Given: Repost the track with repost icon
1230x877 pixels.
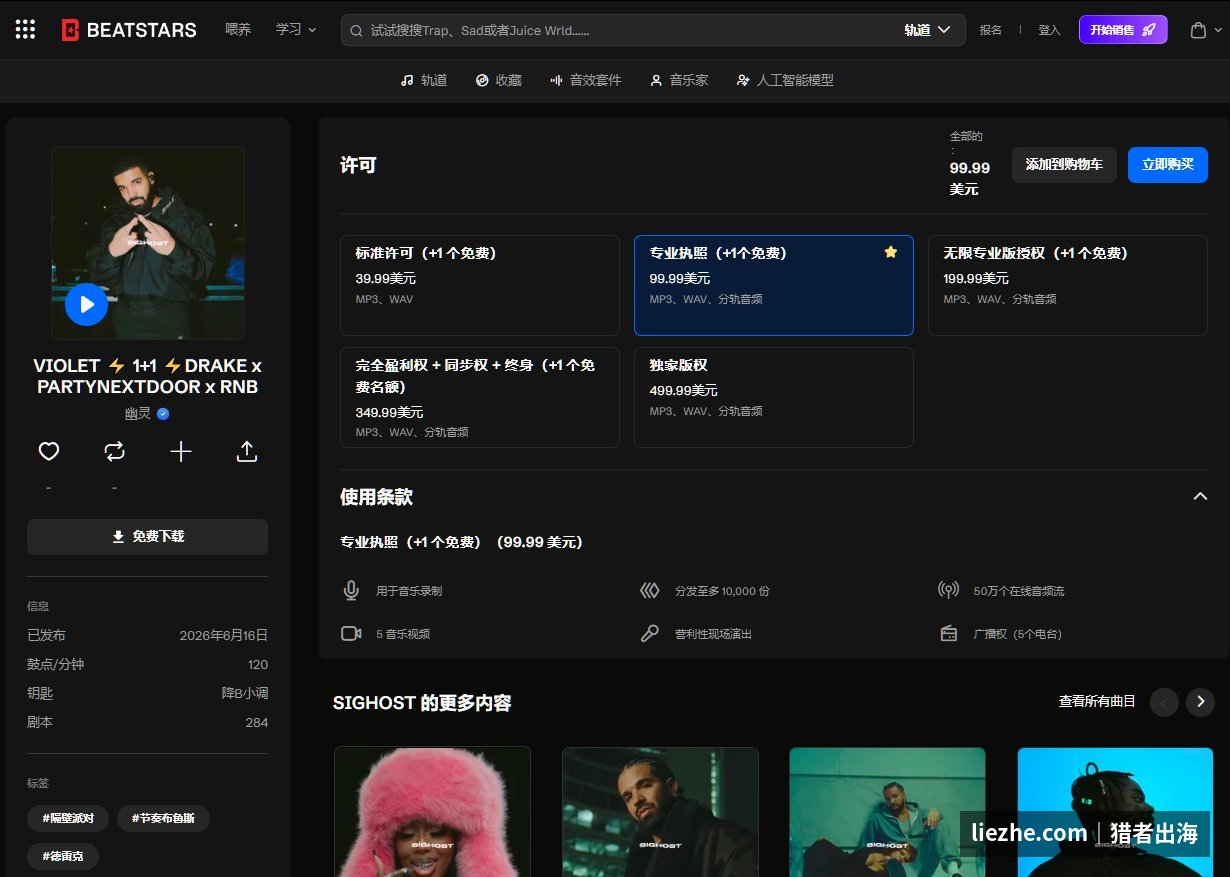Looking at the screenshot, I should pos(115,452).
